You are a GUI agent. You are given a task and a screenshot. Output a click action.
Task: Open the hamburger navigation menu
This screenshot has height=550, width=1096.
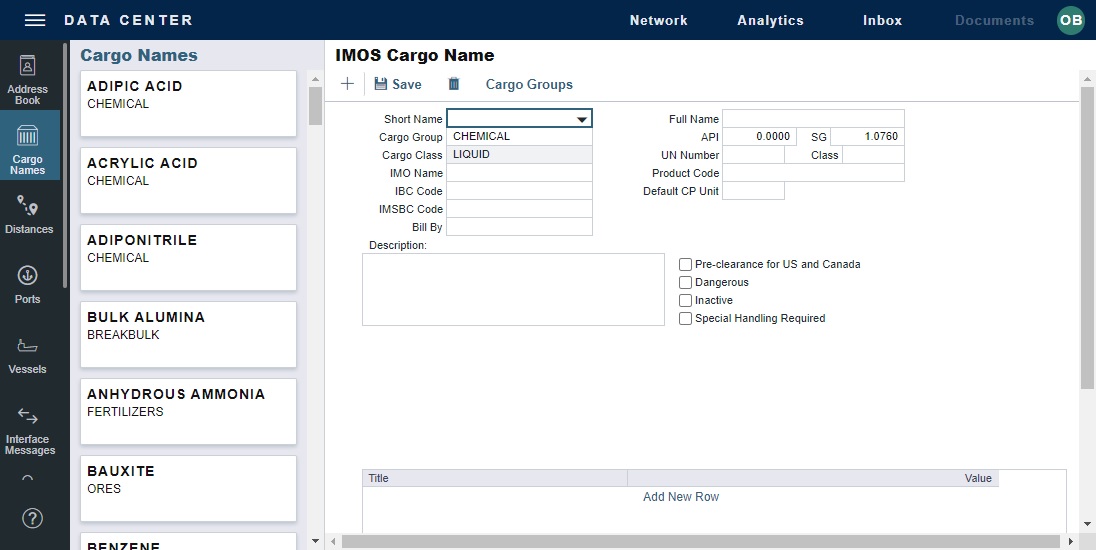(x=35, y=20)
